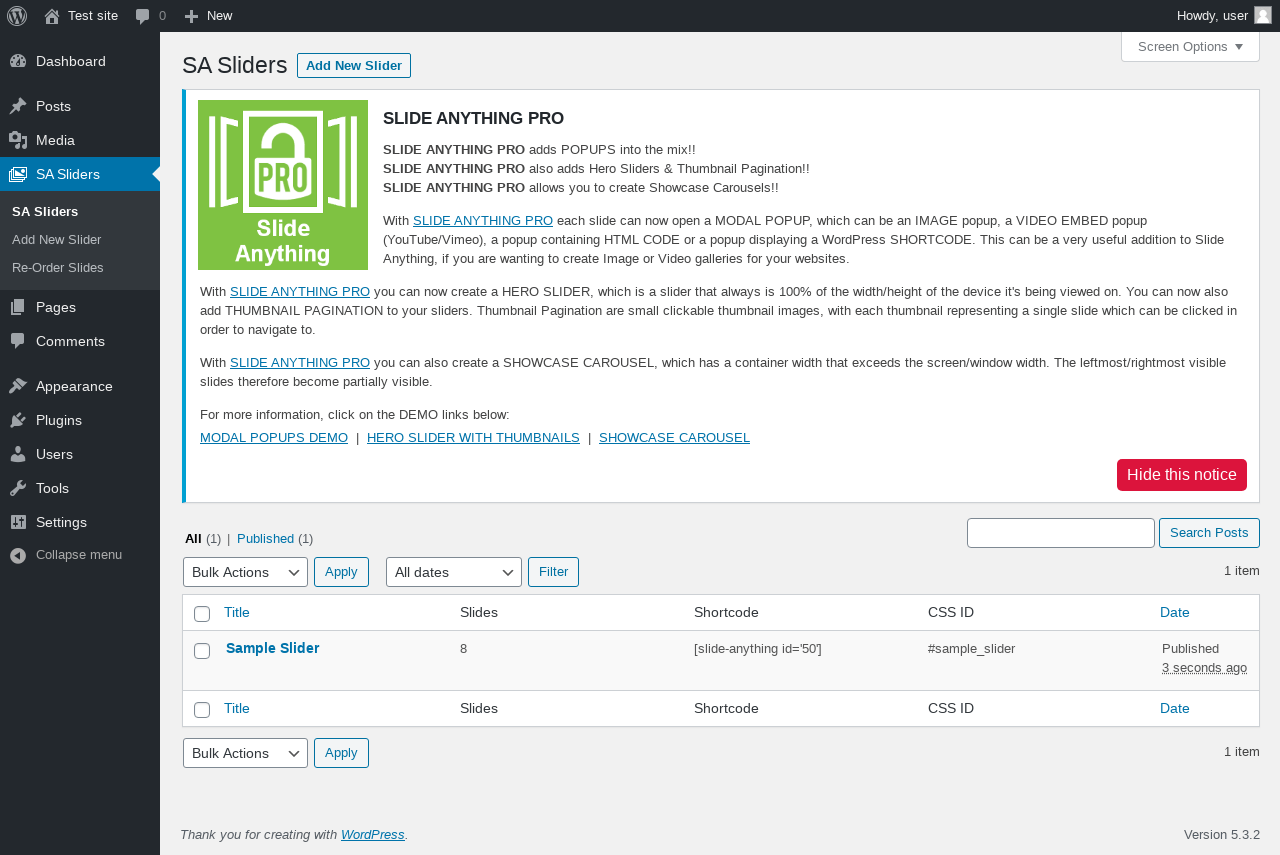This screenshot has height=855, width=1280.
Task: Open the WordPress link in the footer
Action: coord(373,834)
